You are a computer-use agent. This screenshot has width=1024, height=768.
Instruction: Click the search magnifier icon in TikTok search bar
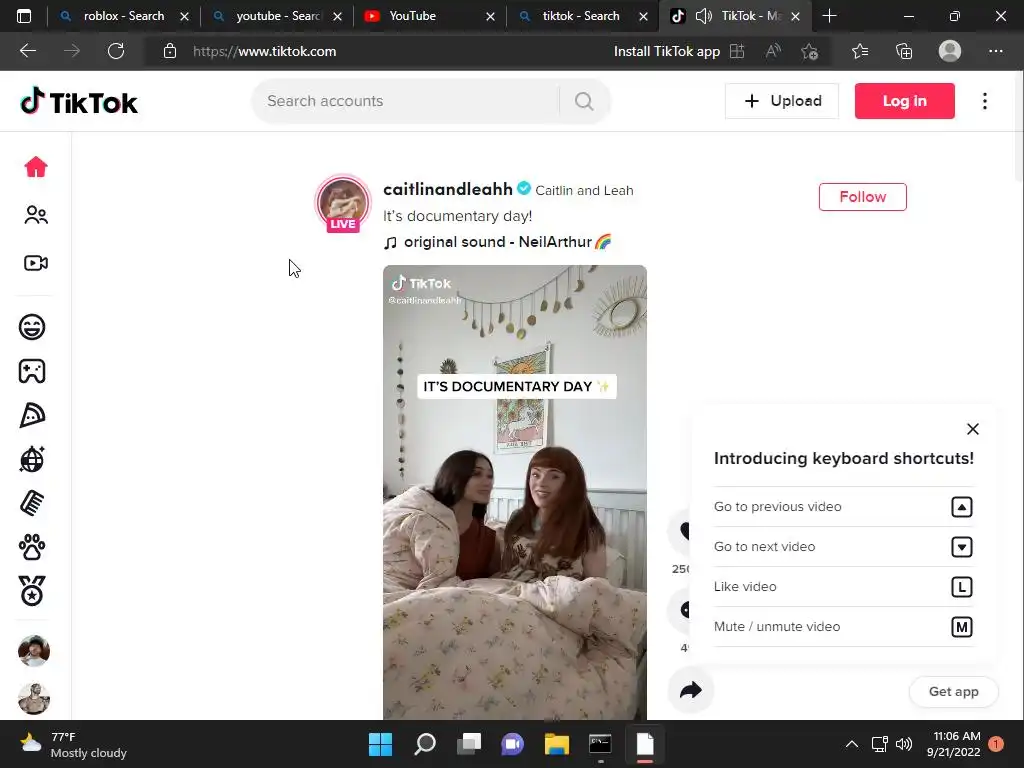pos(584,101)
